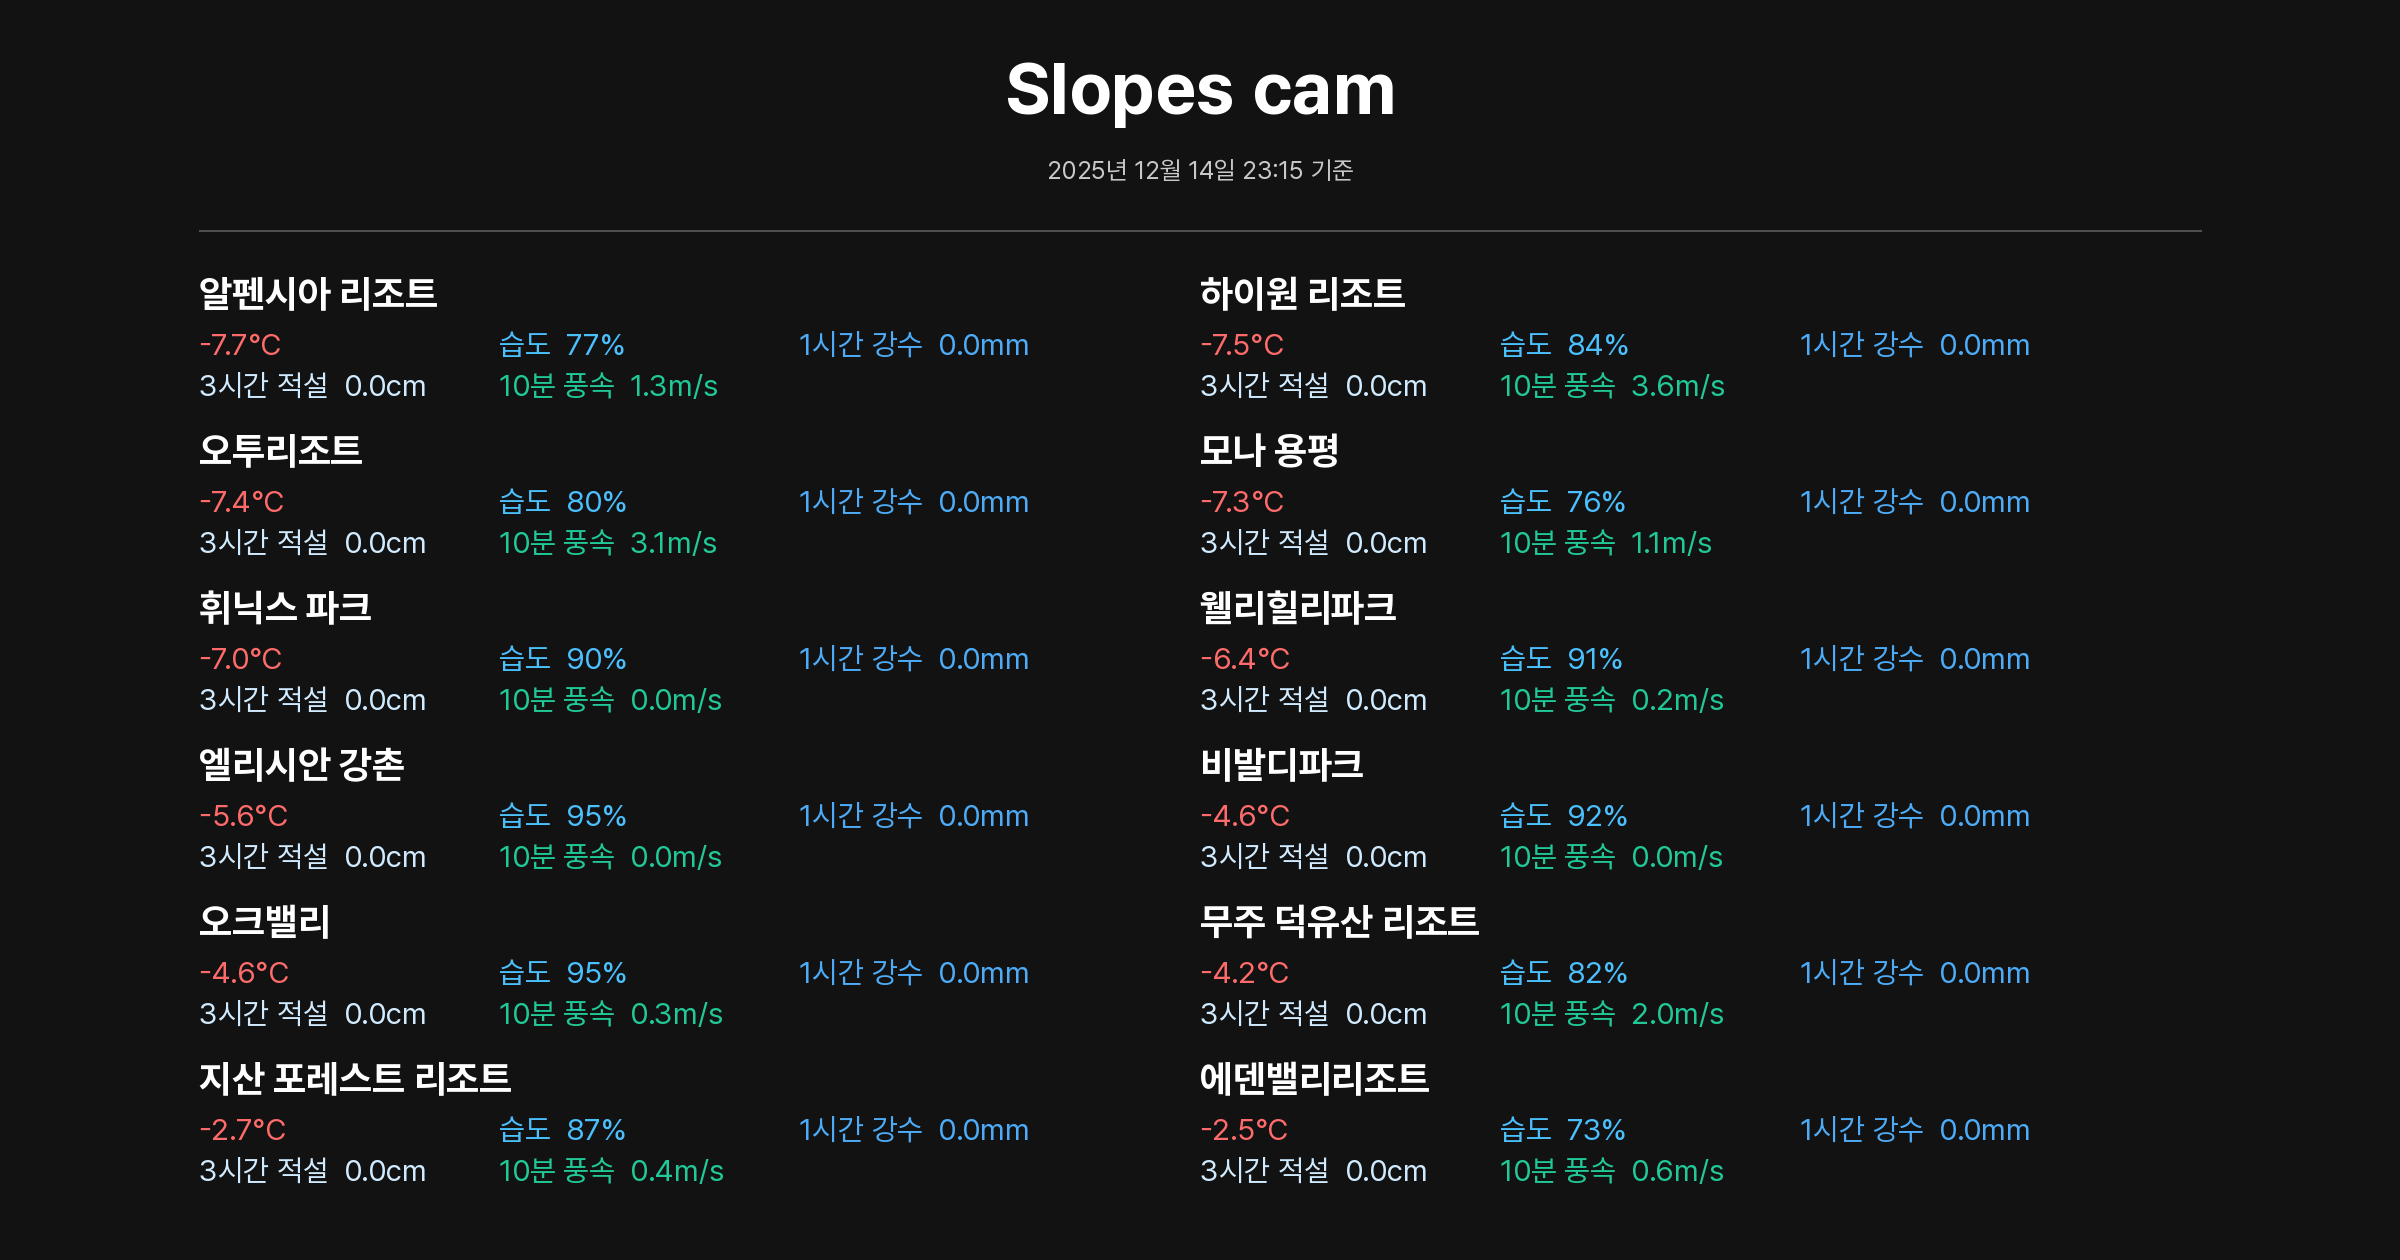Select 지산 포레스트 리조트 heading
The height and width of the screenshot is (1260, 2400).
[355, 1078]
